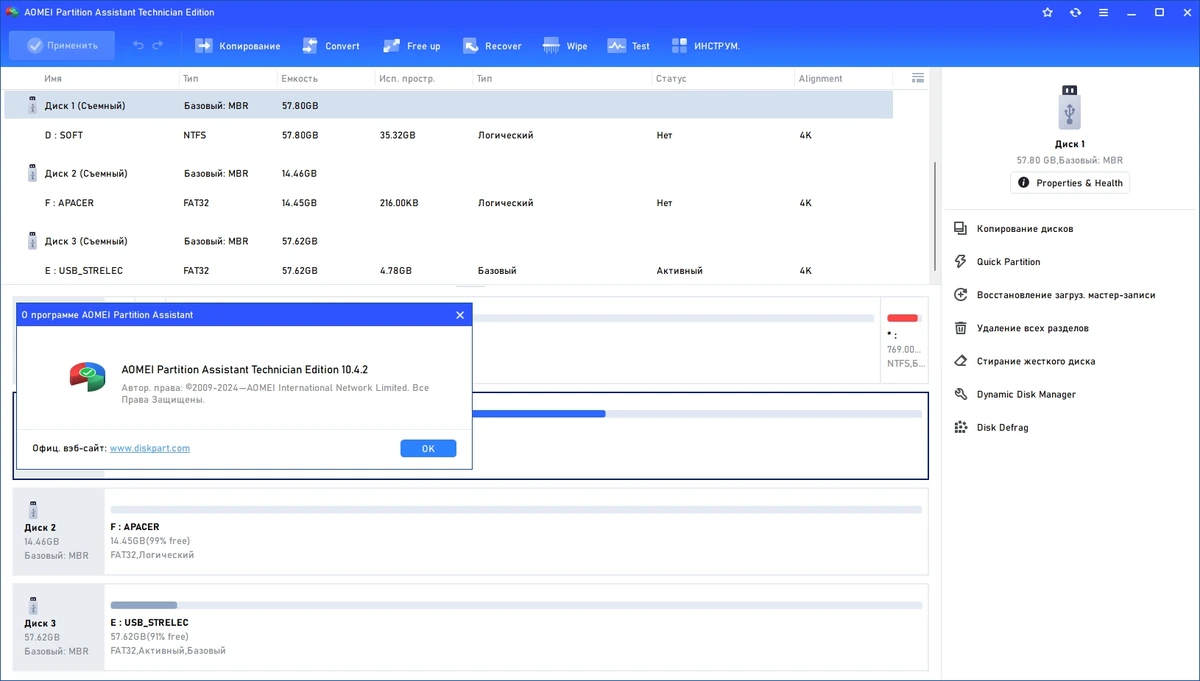Close the About AOMEI dialog
1200x681 pixels.
coord(460,315)
